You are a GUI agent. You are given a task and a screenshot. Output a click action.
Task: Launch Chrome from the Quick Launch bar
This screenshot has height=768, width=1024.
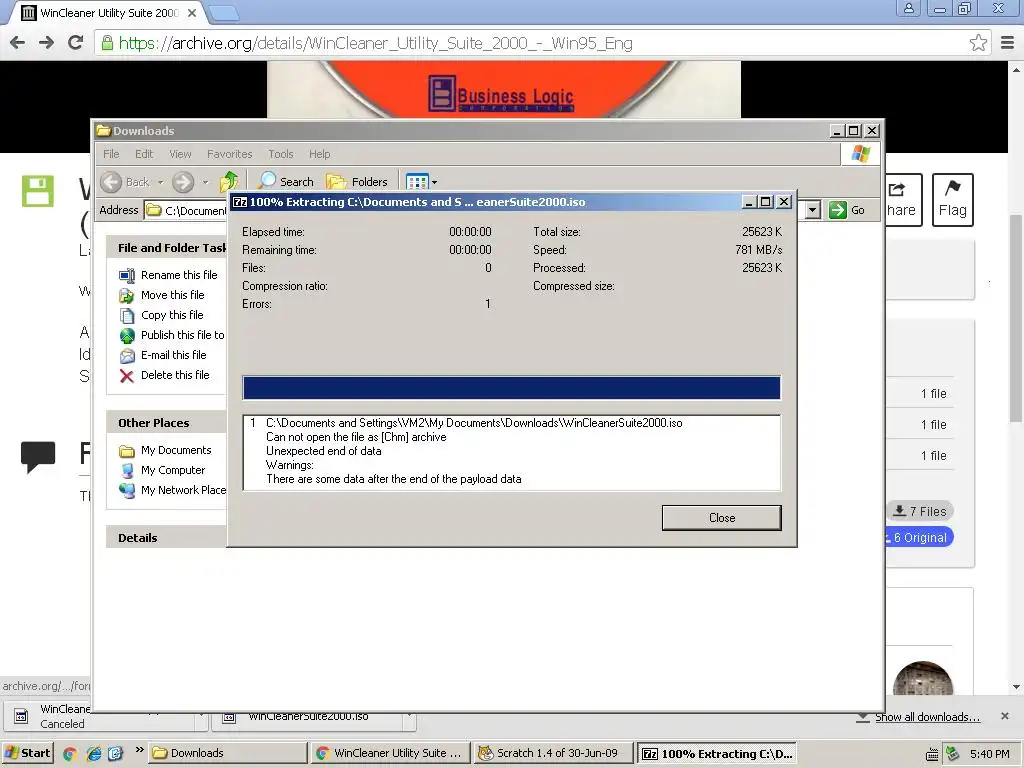(69, 754)
